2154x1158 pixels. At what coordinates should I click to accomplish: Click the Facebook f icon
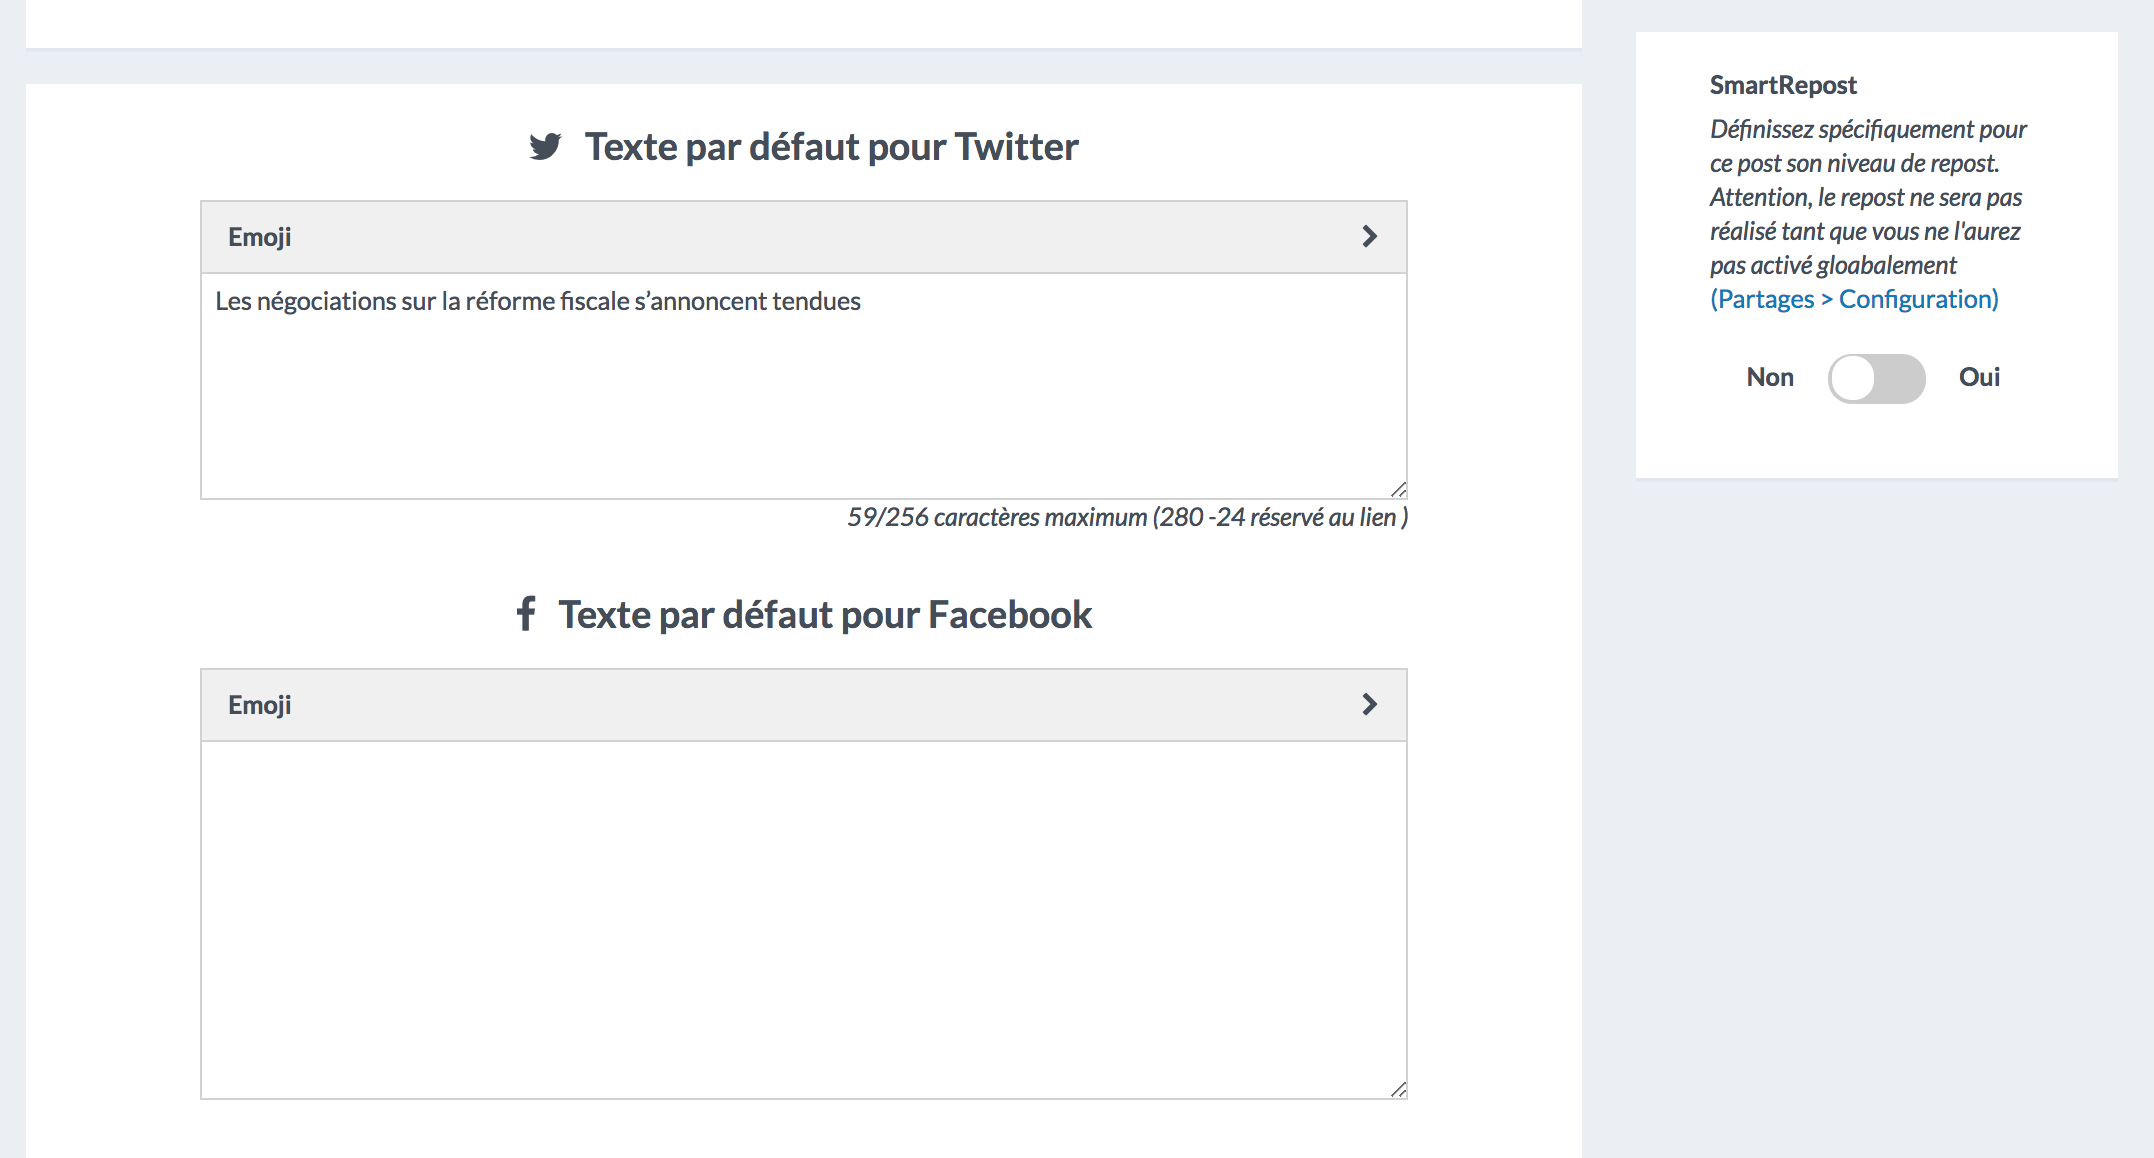526,613
